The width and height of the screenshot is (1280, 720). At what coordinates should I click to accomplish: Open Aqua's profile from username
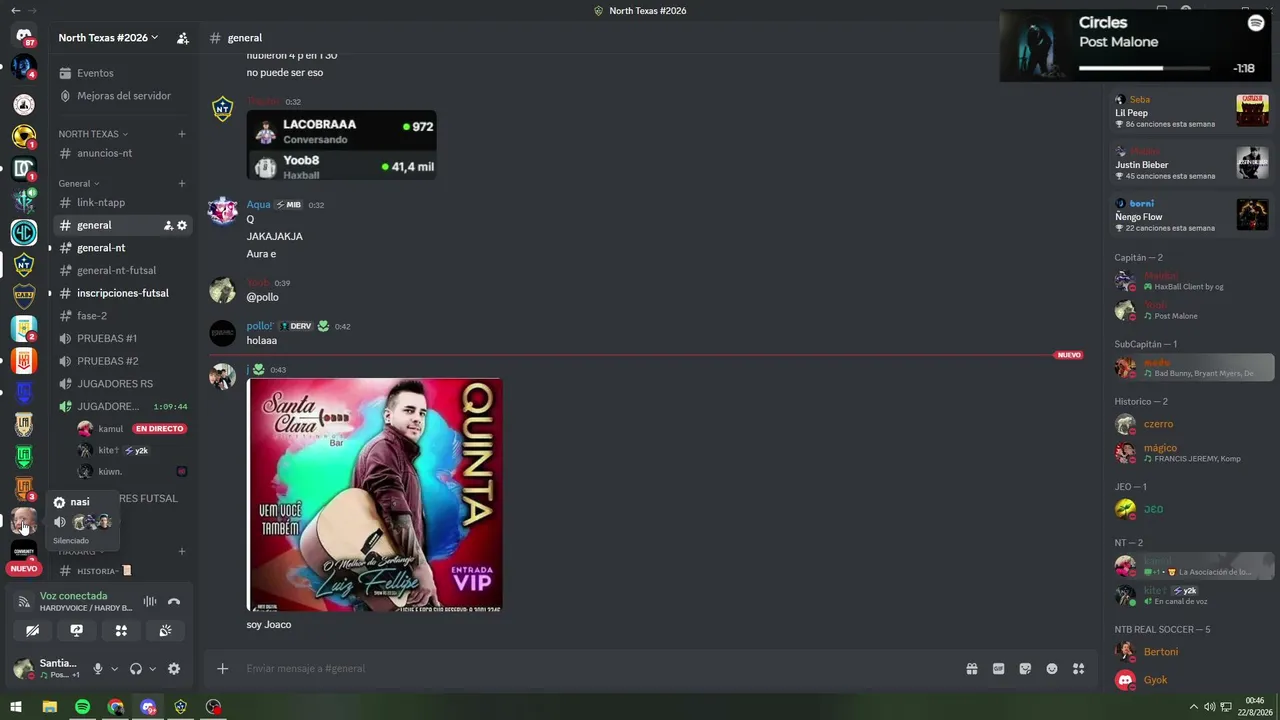[258, 205]
